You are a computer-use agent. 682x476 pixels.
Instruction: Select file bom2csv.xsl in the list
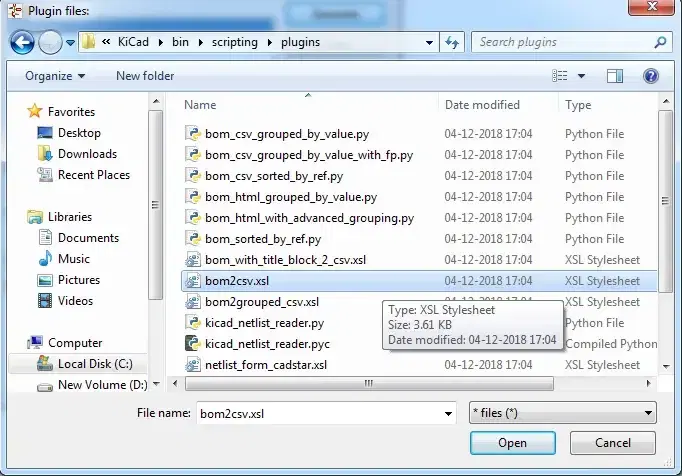click(419, 281)
